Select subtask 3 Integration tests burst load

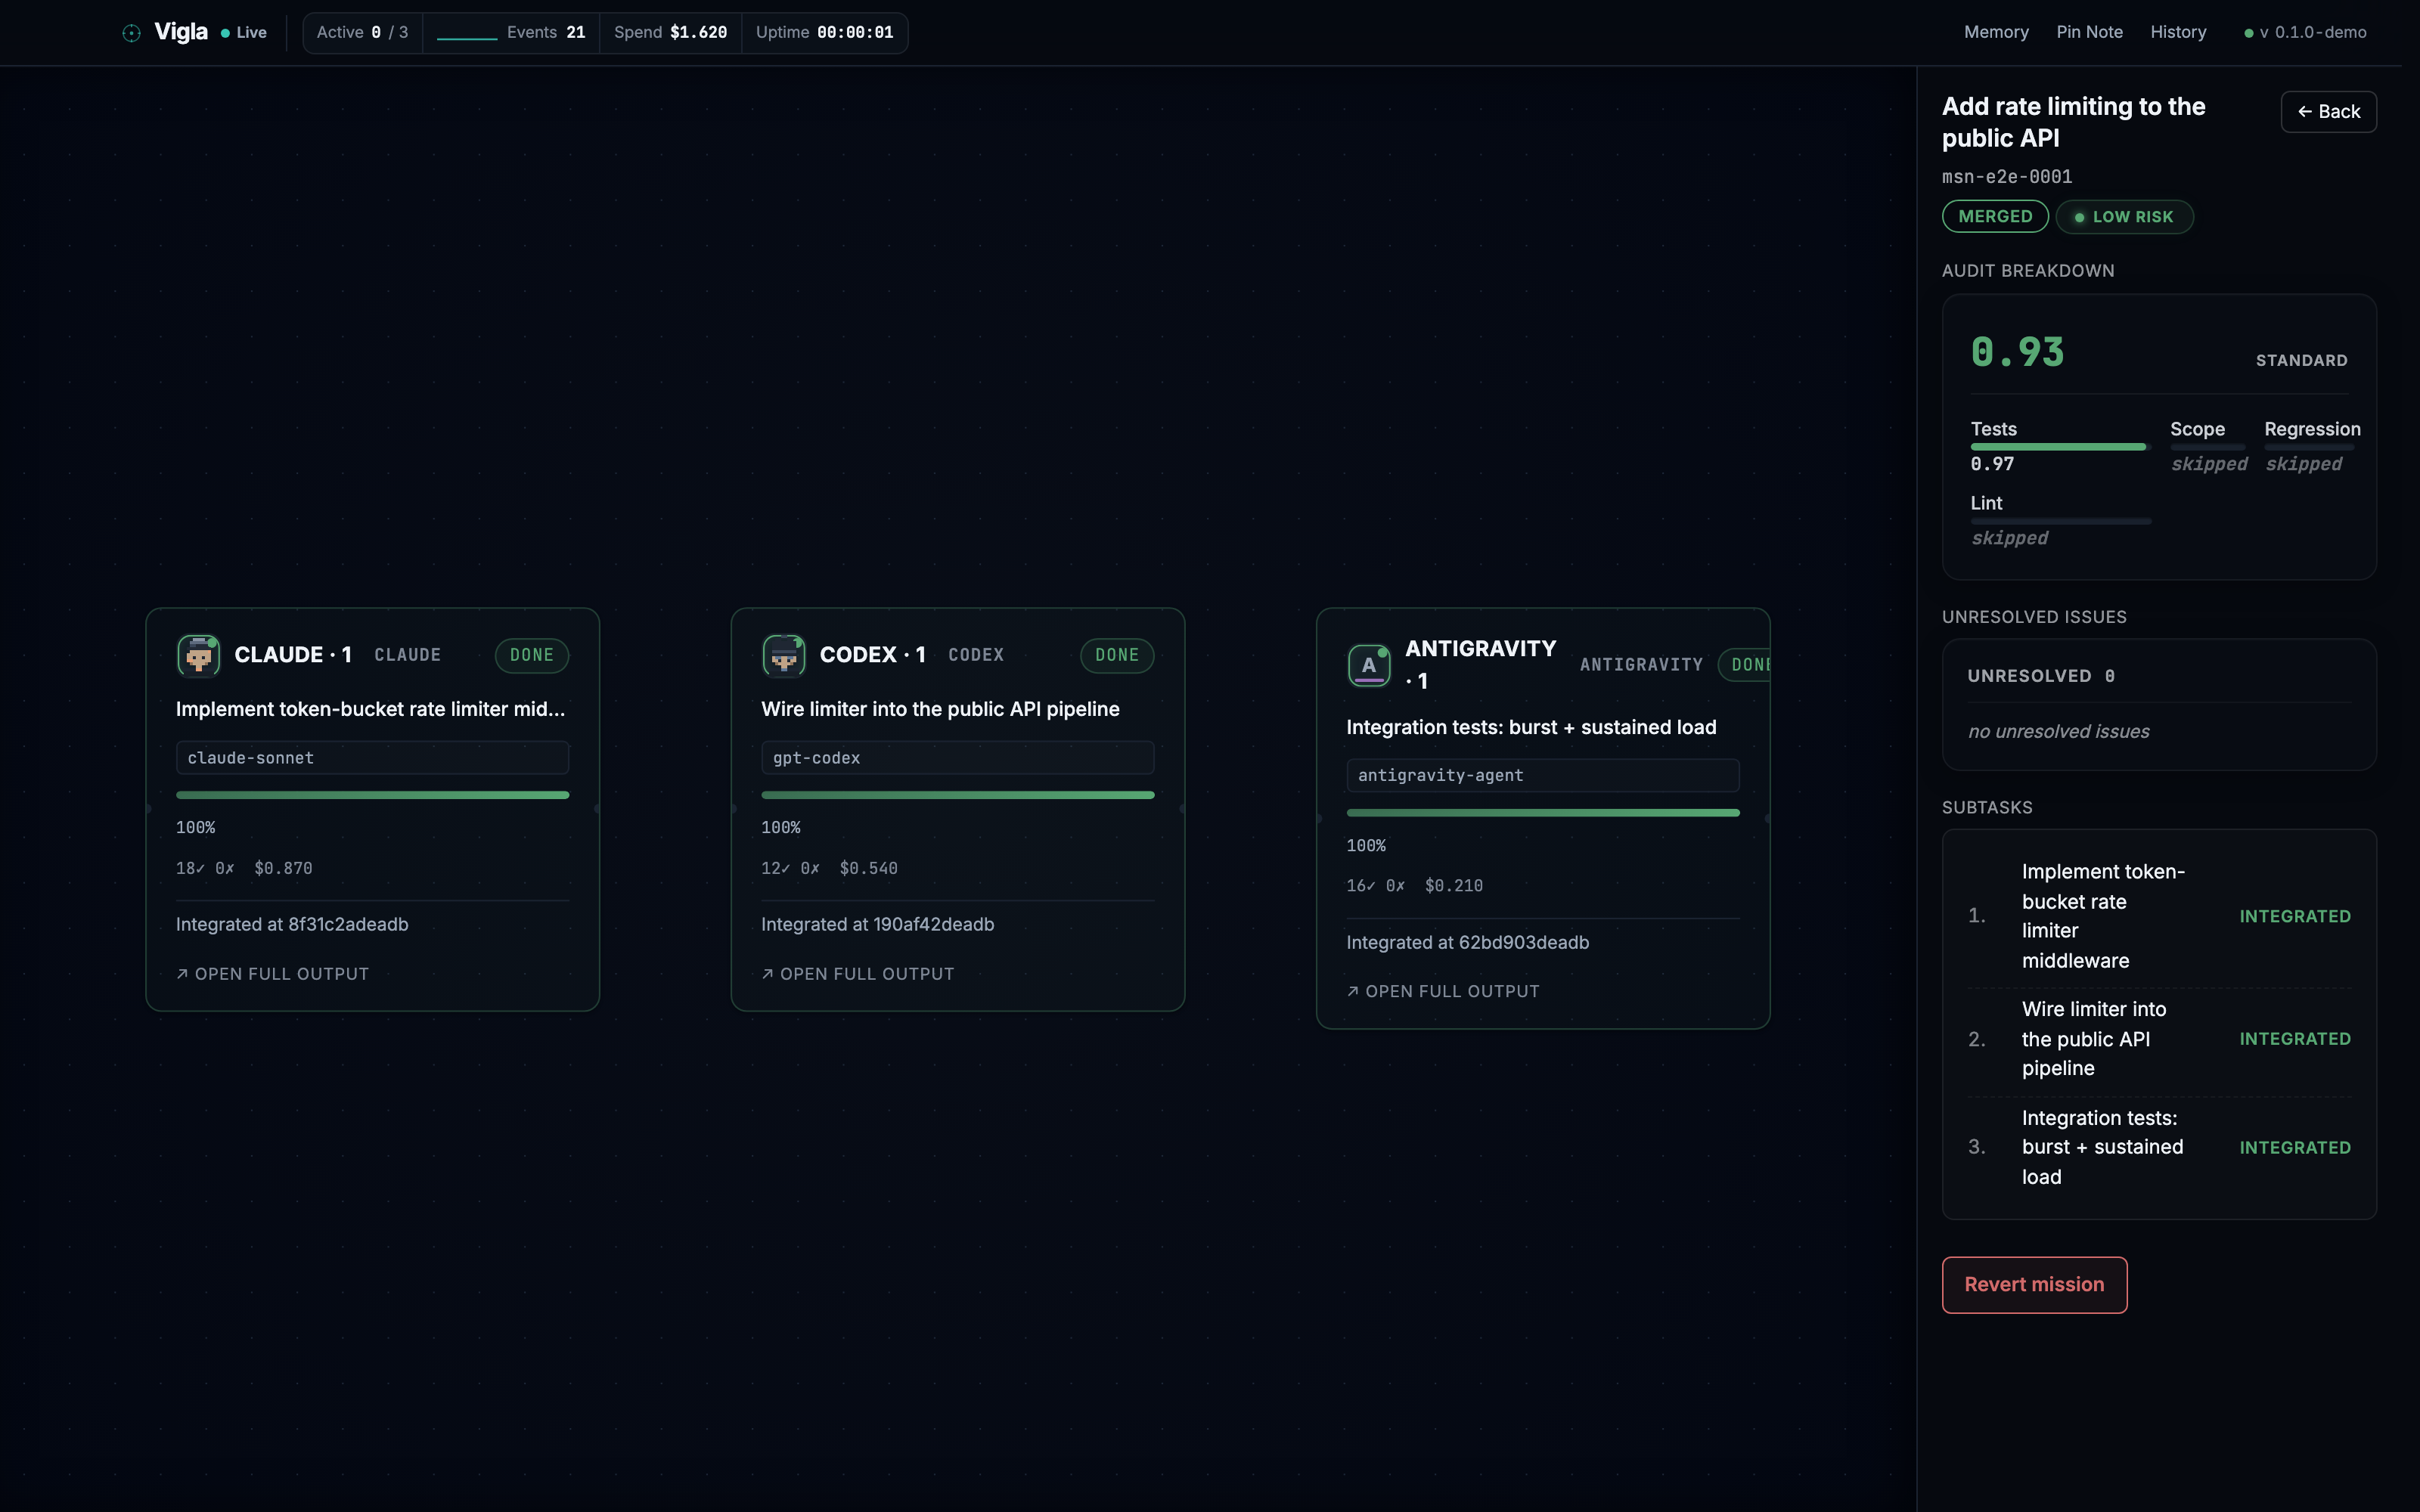coord(2159,1148)
